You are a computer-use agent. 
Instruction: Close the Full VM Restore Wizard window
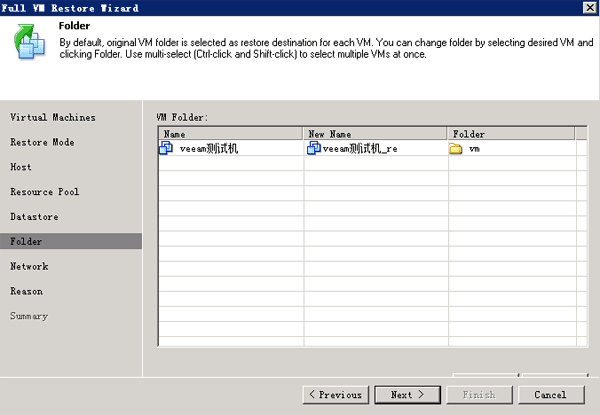(x=590, y=8)
